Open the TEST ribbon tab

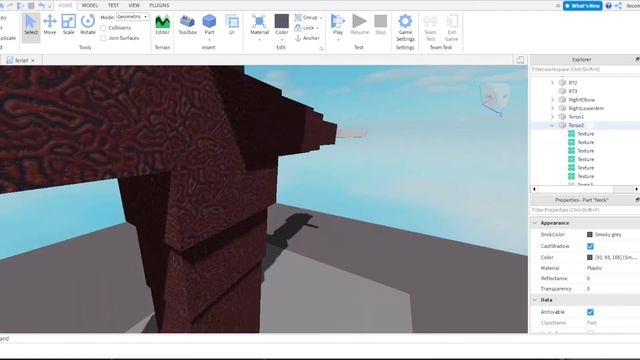pyautogui.click(x=113, y=5)
